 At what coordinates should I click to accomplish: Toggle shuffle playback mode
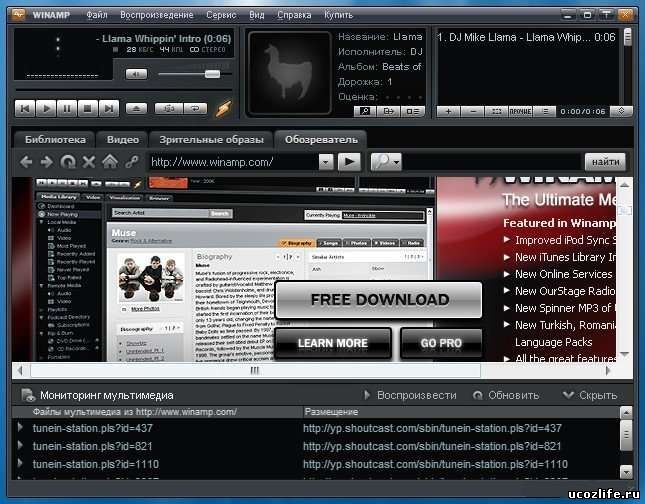coord(168,109)
